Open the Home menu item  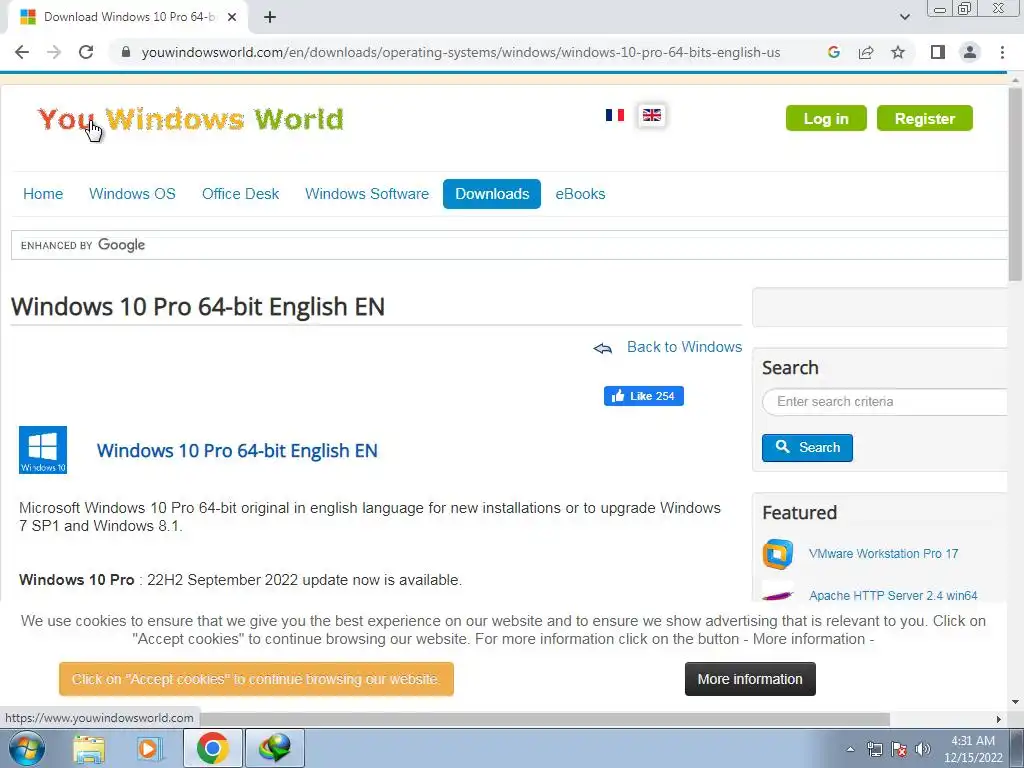[x=43, y=194]
